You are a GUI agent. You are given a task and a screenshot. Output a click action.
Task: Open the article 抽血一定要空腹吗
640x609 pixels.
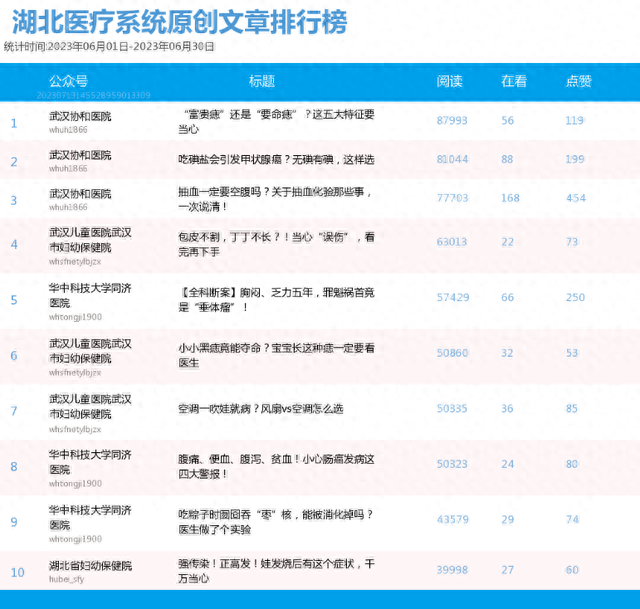[275, 199]
